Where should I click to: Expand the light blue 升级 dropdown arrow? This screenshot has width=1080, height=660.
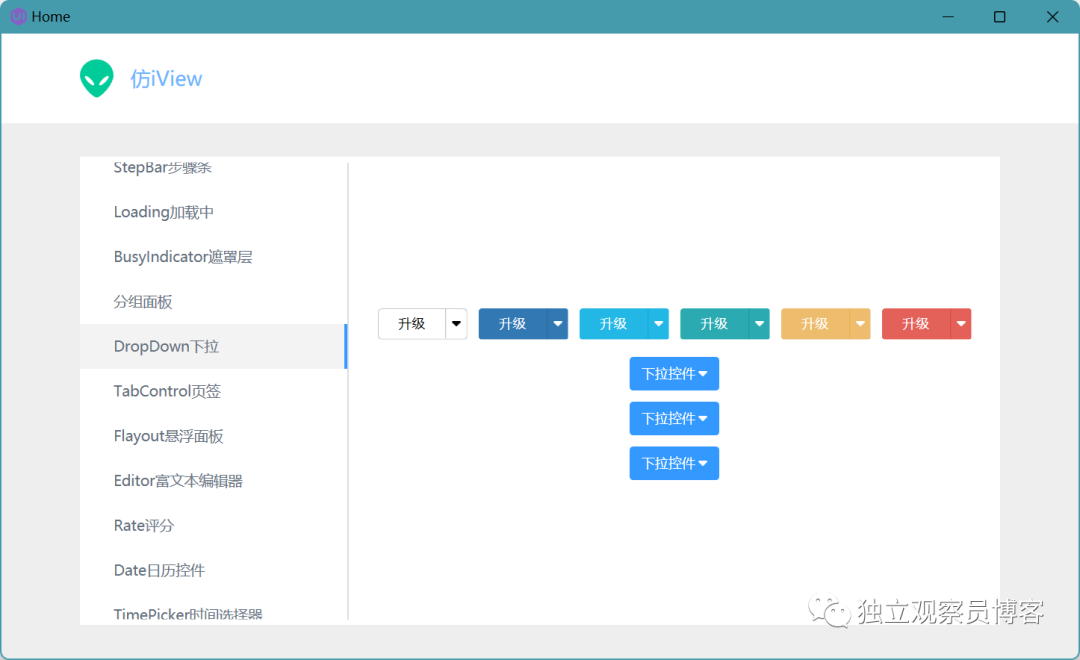(658, 324)
